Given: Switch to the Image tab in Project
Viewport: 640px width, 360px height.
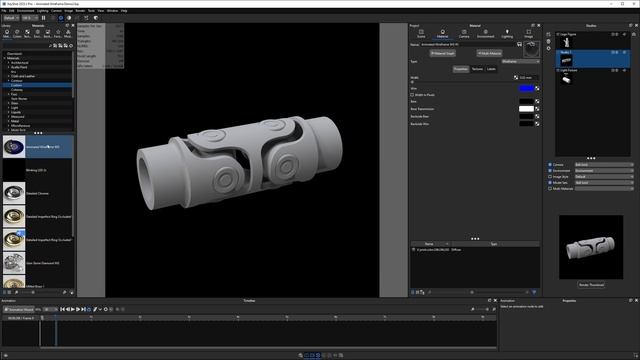Looking at the screenshot, I should (529, 33).
